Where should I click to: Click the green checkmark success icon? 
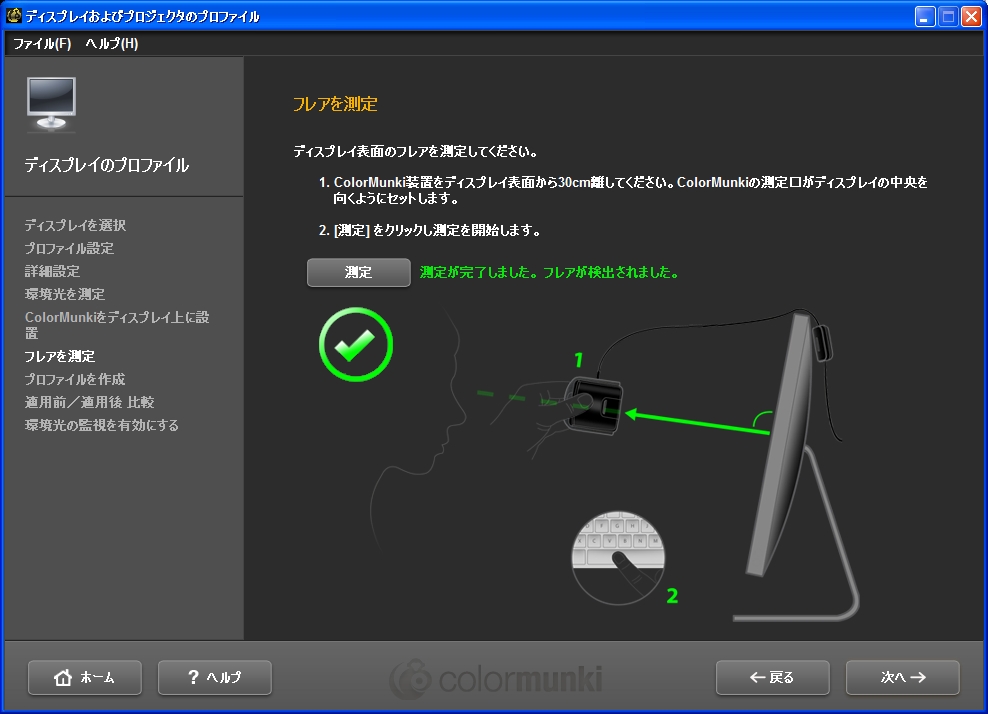tap(355, 344)
